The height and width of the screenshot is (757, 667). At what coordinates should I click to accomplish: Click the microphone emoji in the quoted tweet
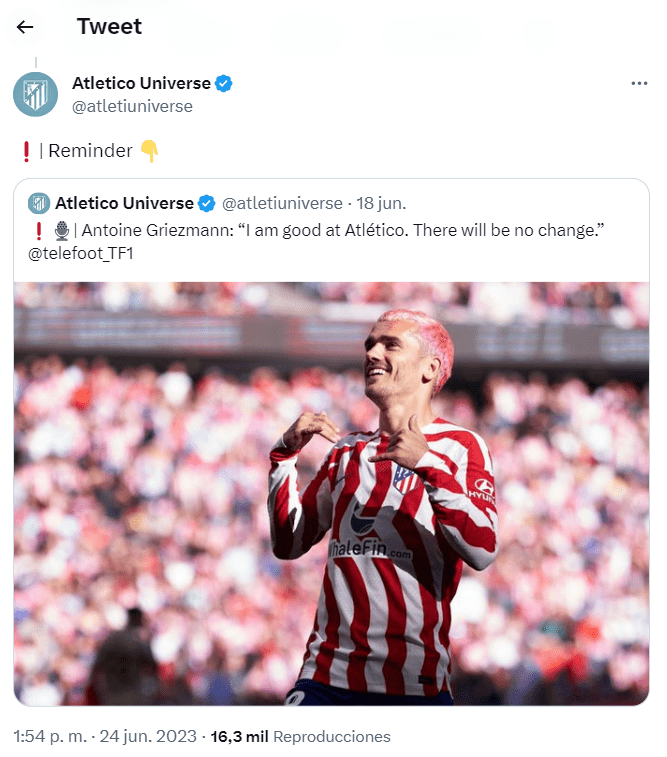(x=62, y=231)
